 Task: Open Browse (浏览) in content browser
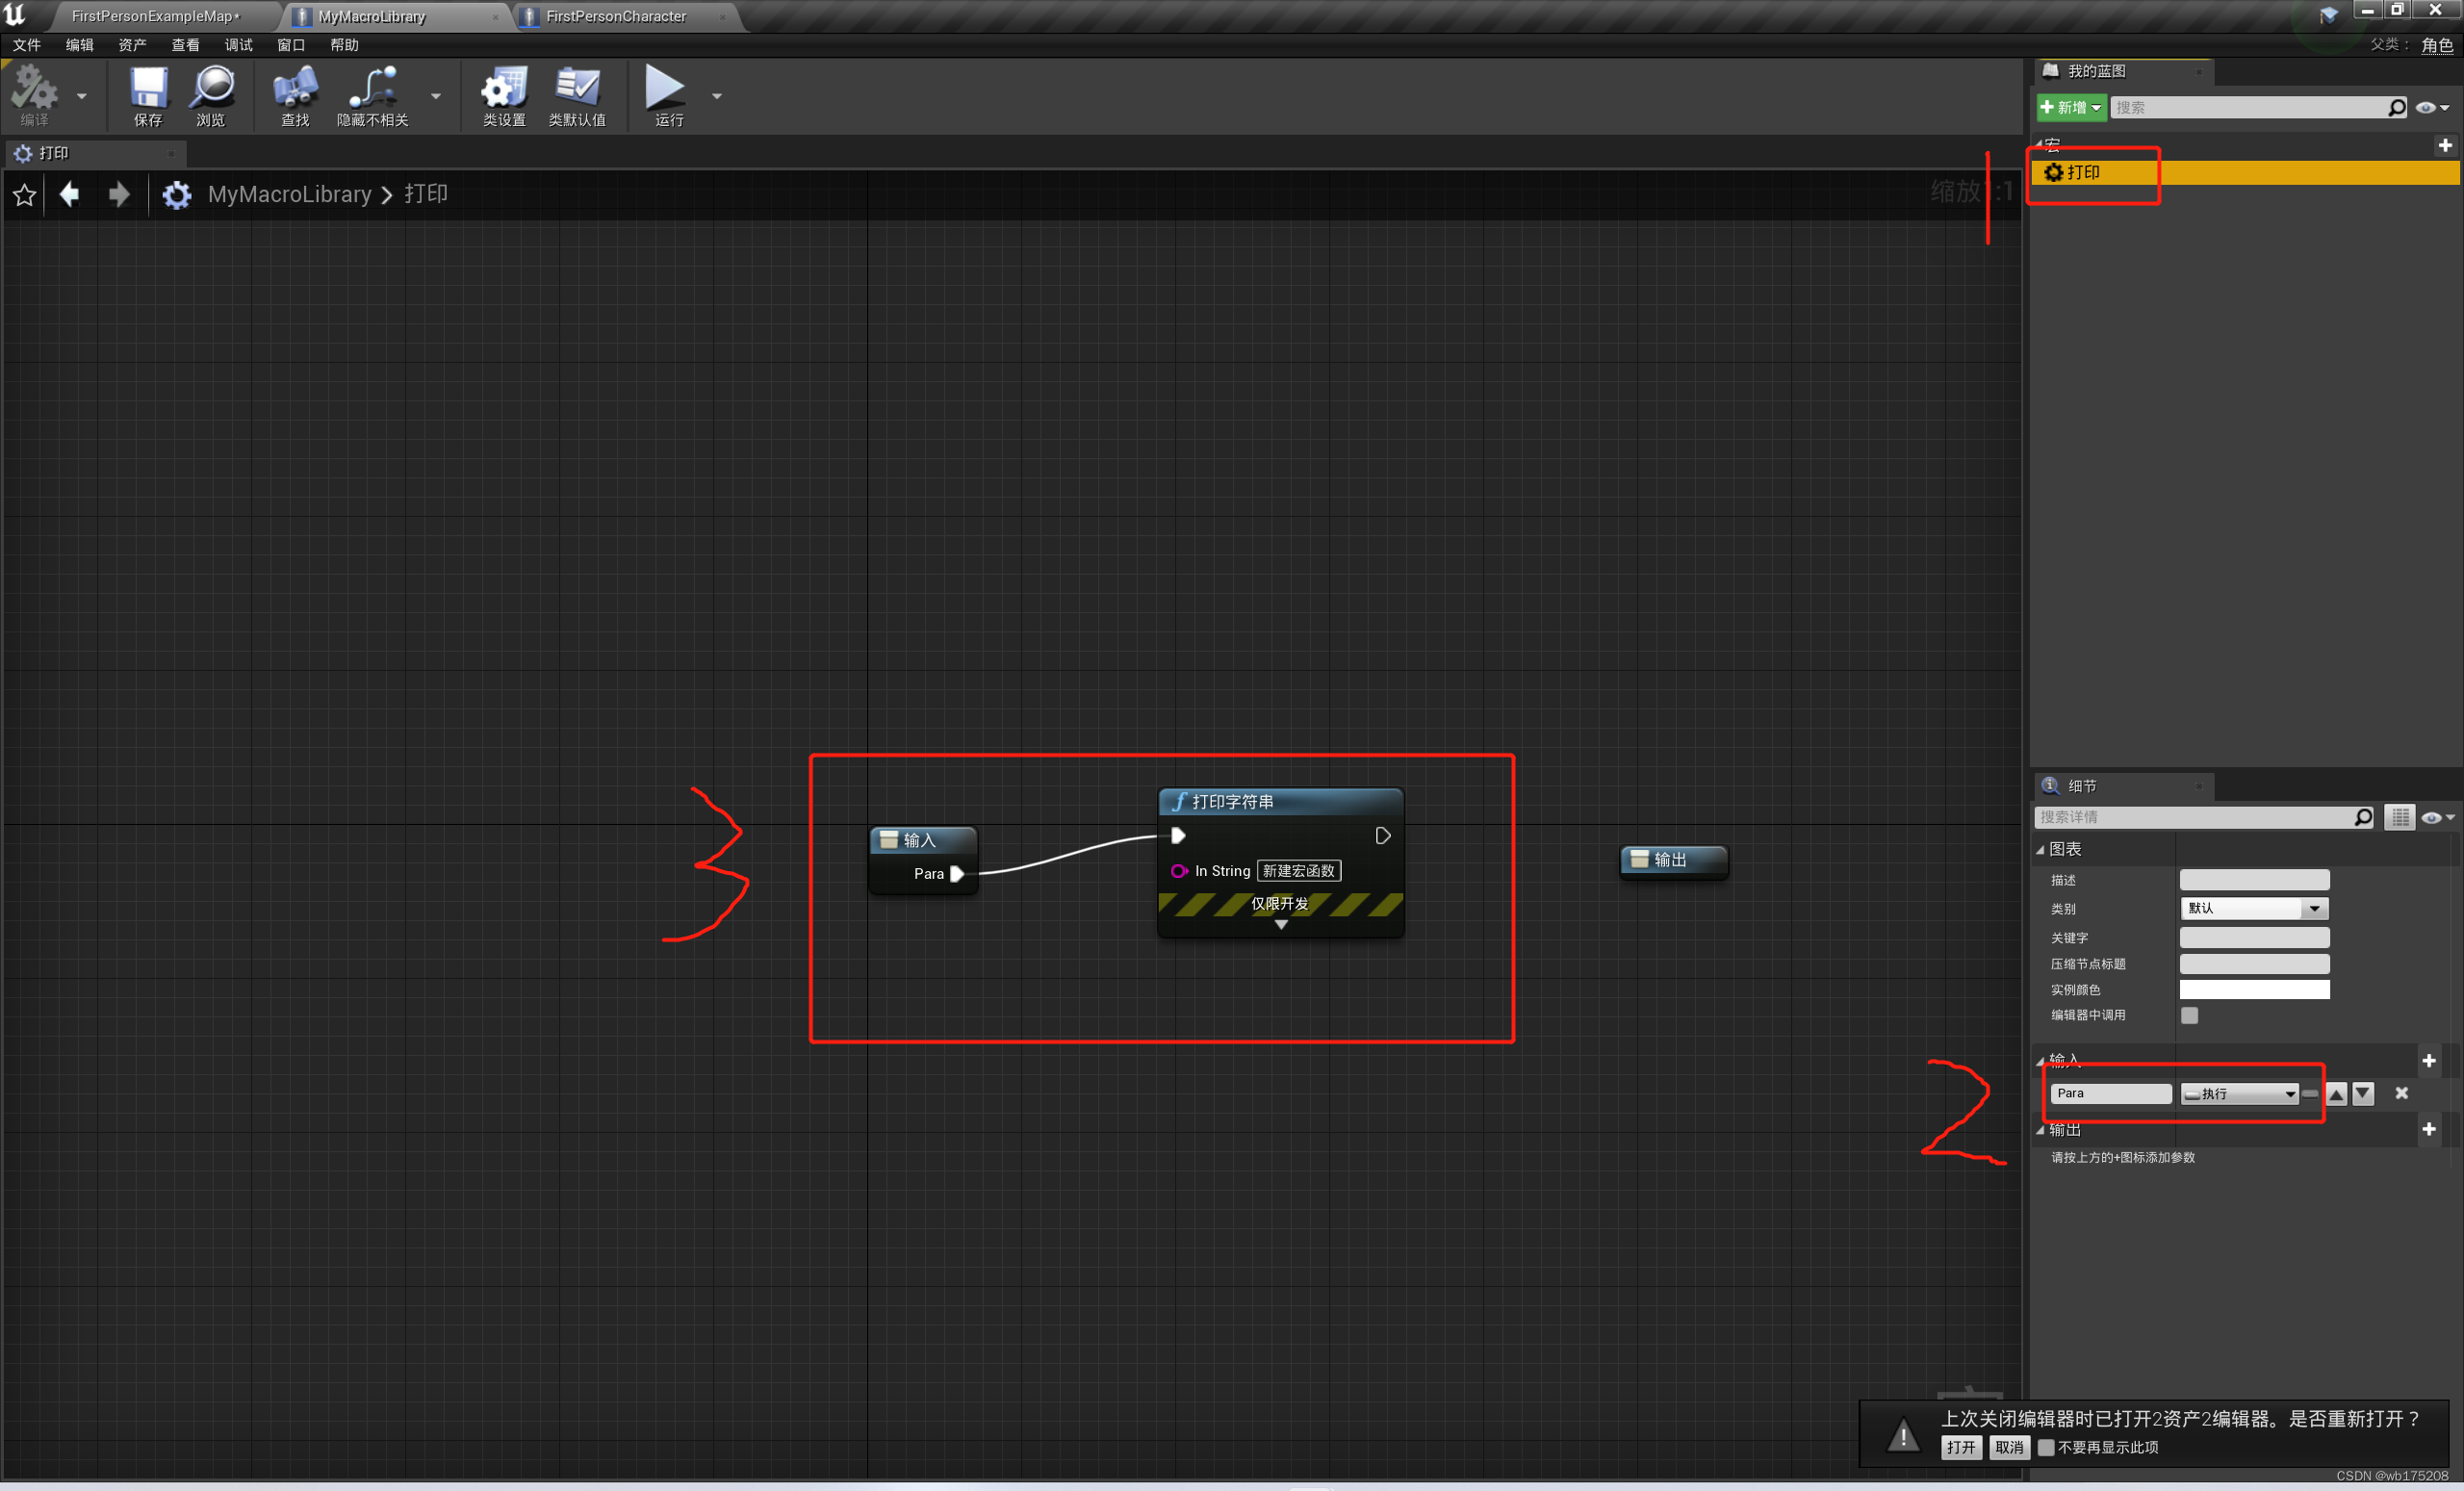pyautogui.click(x=212, y=95)
